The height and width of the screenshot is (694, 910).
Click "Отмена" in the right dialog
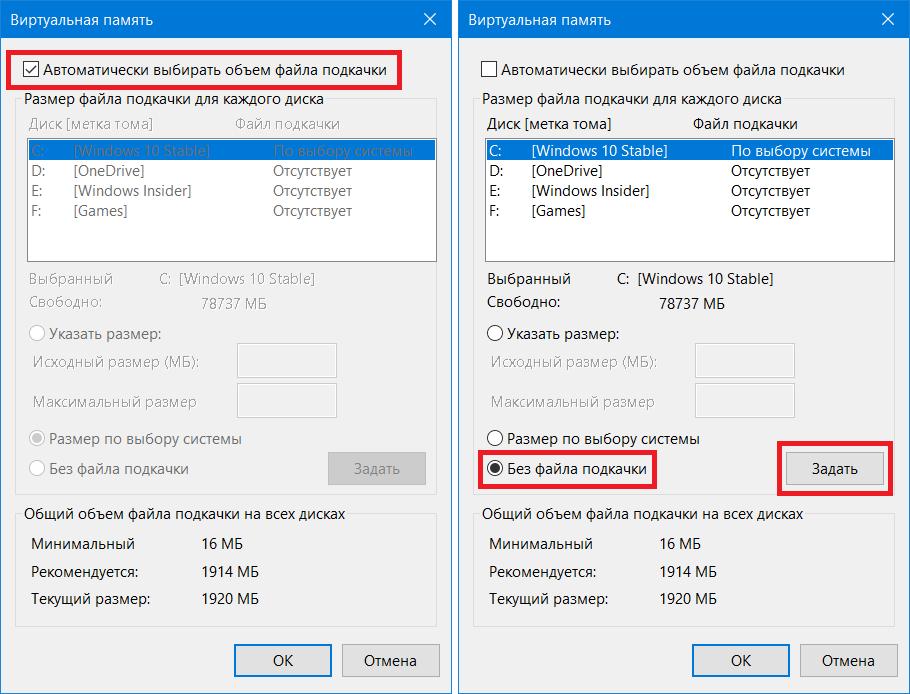(x=848, y=660)
